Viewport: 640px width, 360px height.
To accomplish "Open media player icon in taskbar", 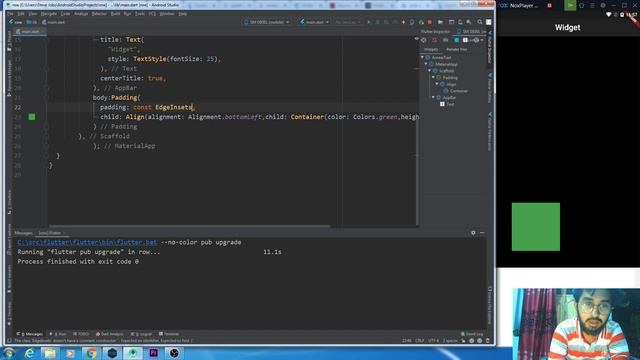I will point(70,353).
